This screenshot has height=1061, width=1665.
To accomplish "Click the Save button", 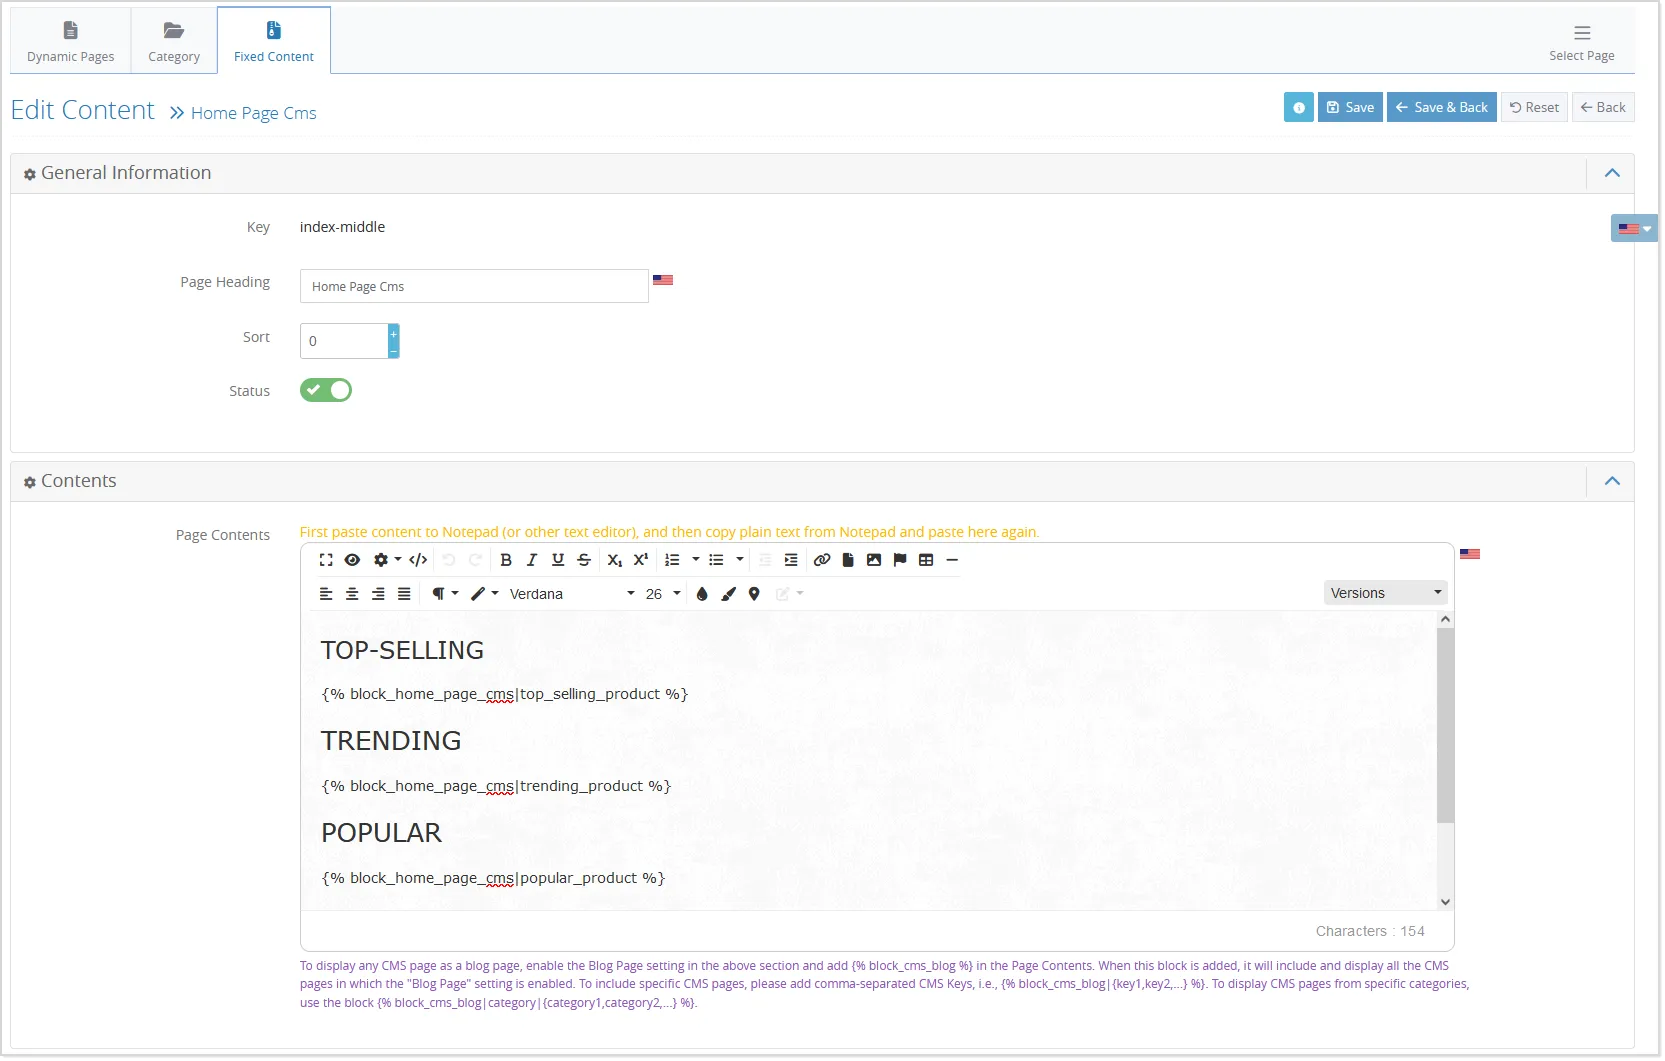I will coord(1350,108).
